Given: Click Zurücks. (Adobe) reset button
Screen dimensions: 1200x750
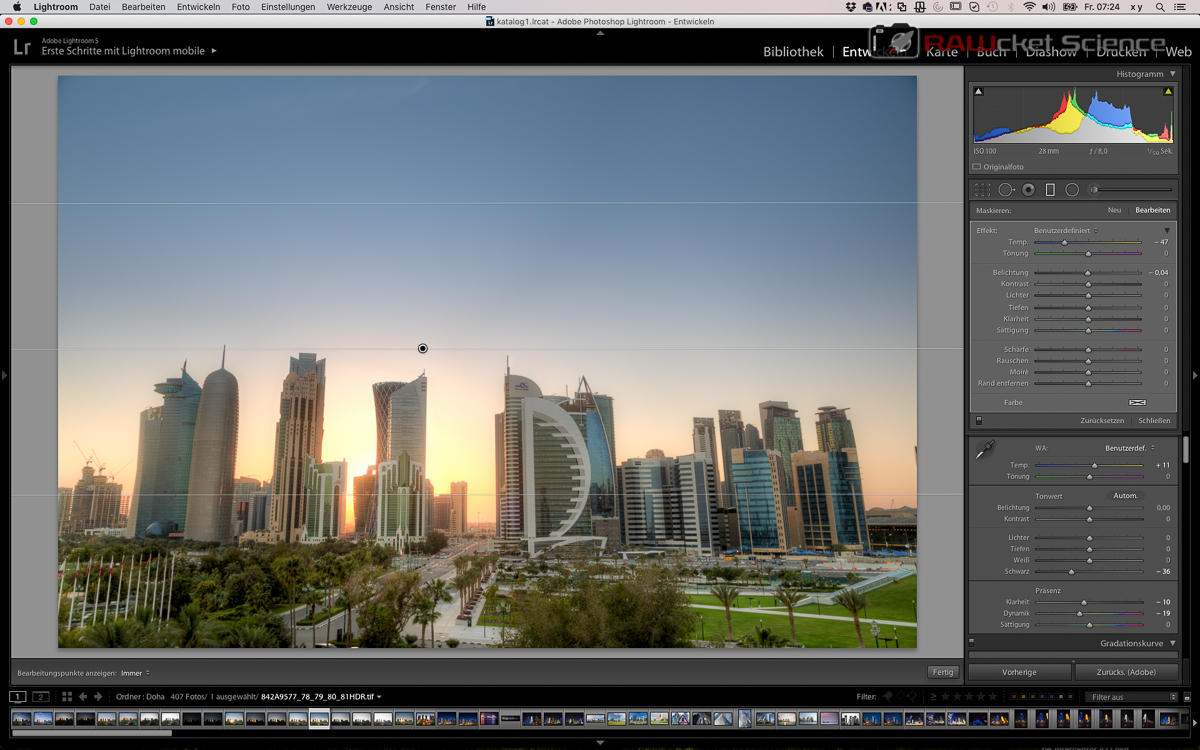Looking at the screenshot, I should [x=1126, y=672].
